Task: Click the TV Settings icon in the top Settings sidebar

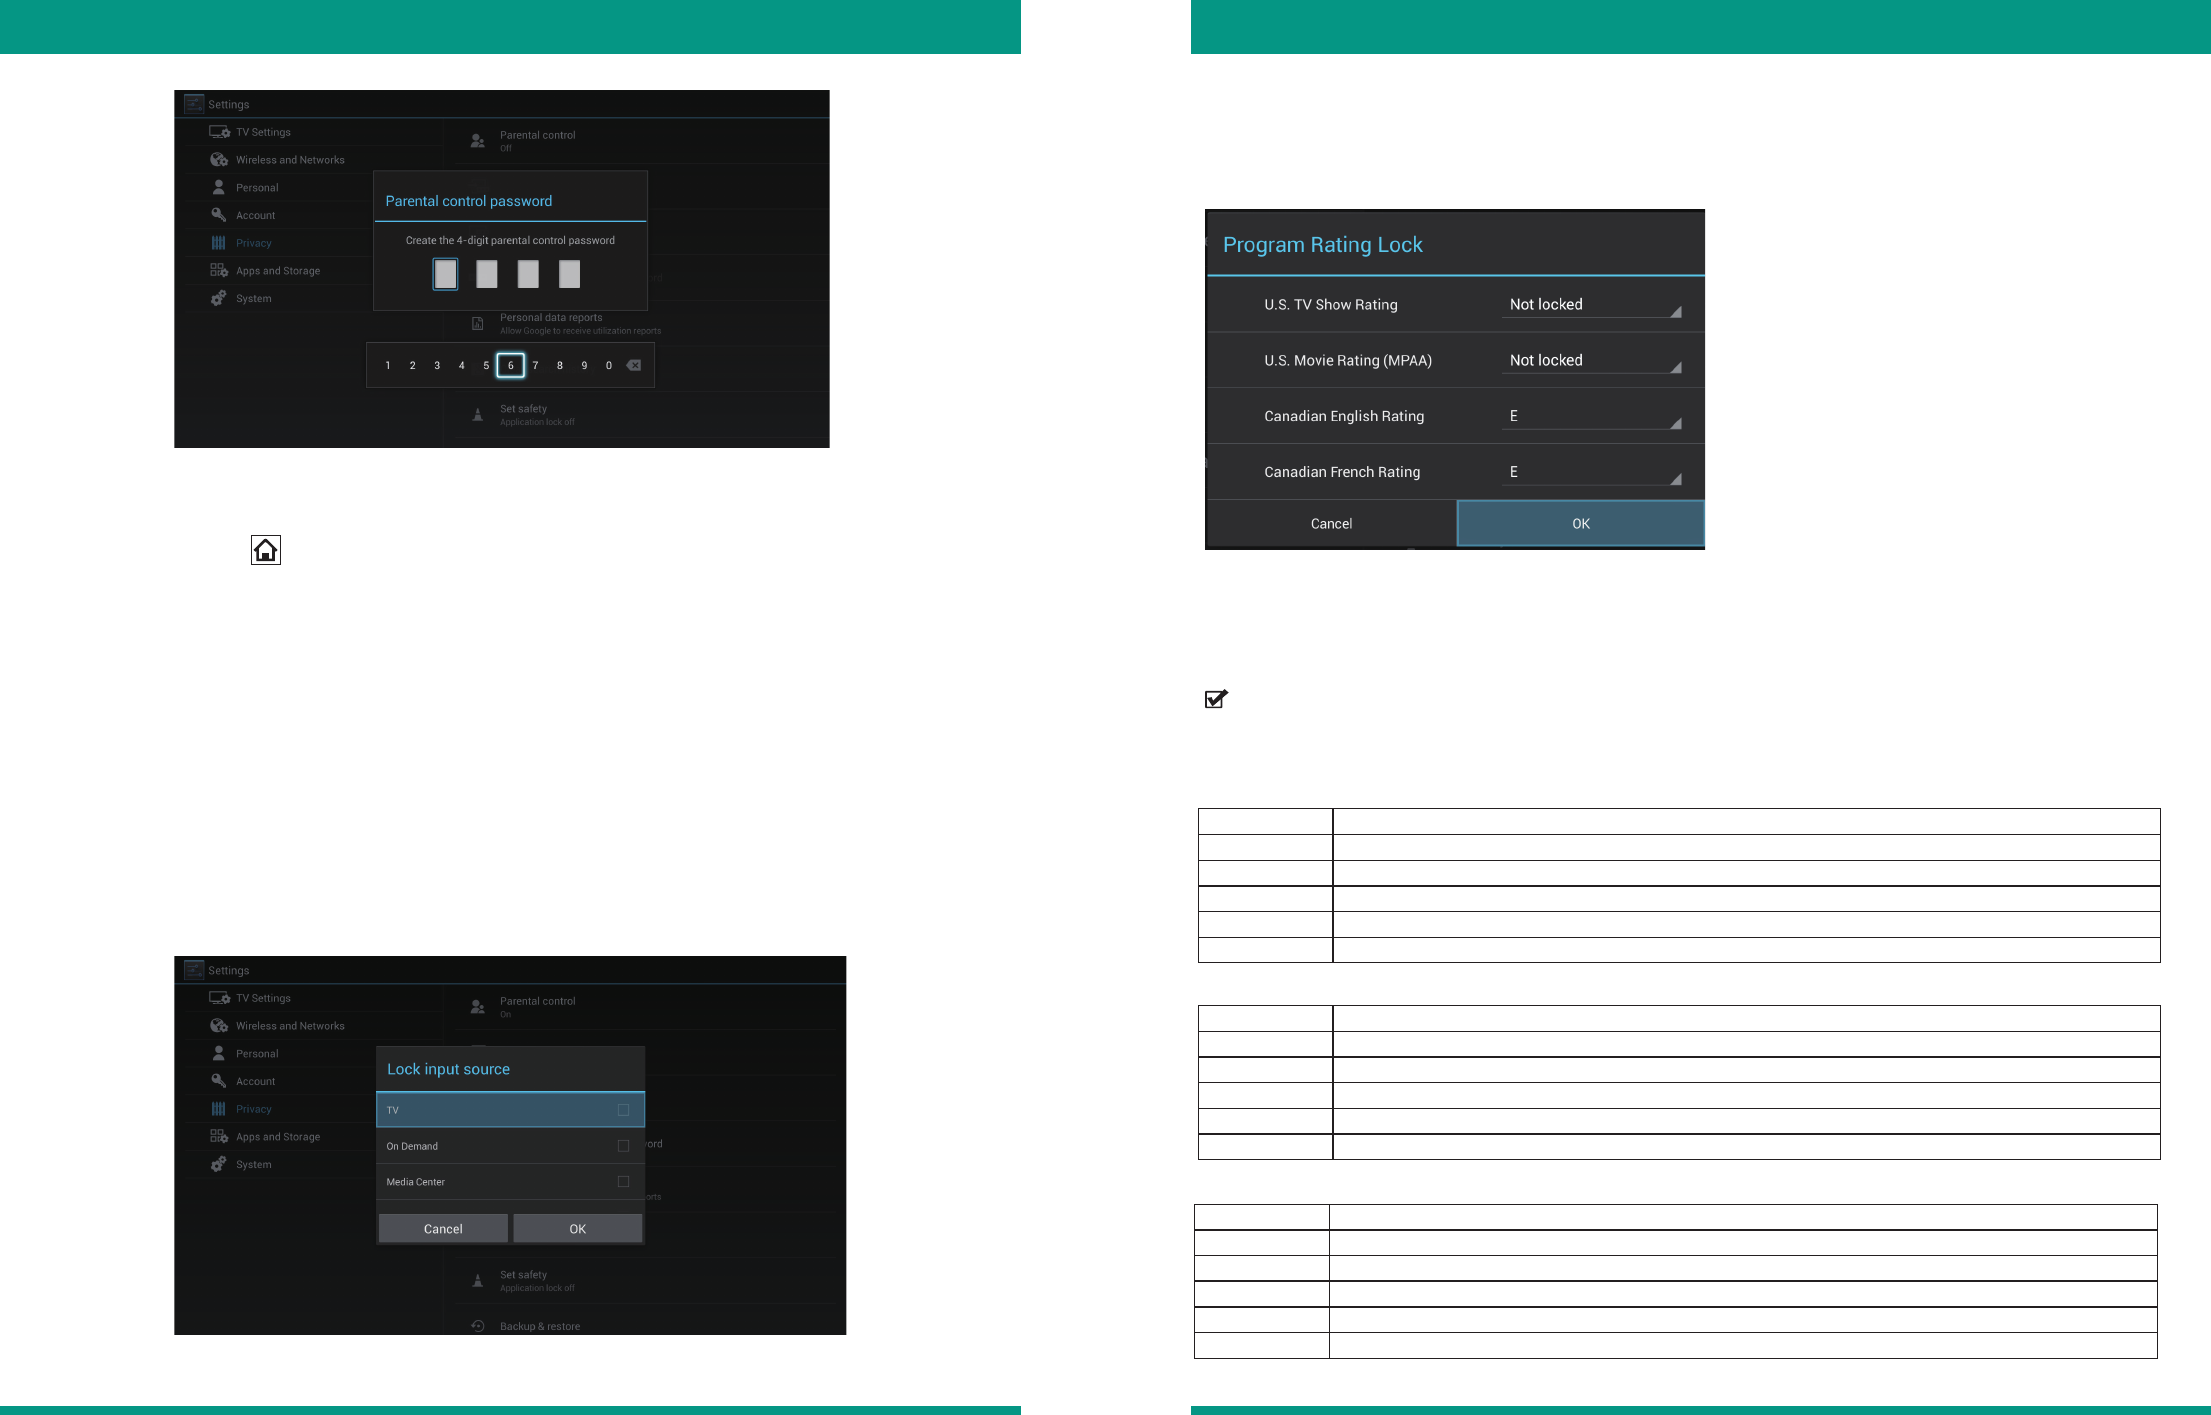Action: [219, 132]
